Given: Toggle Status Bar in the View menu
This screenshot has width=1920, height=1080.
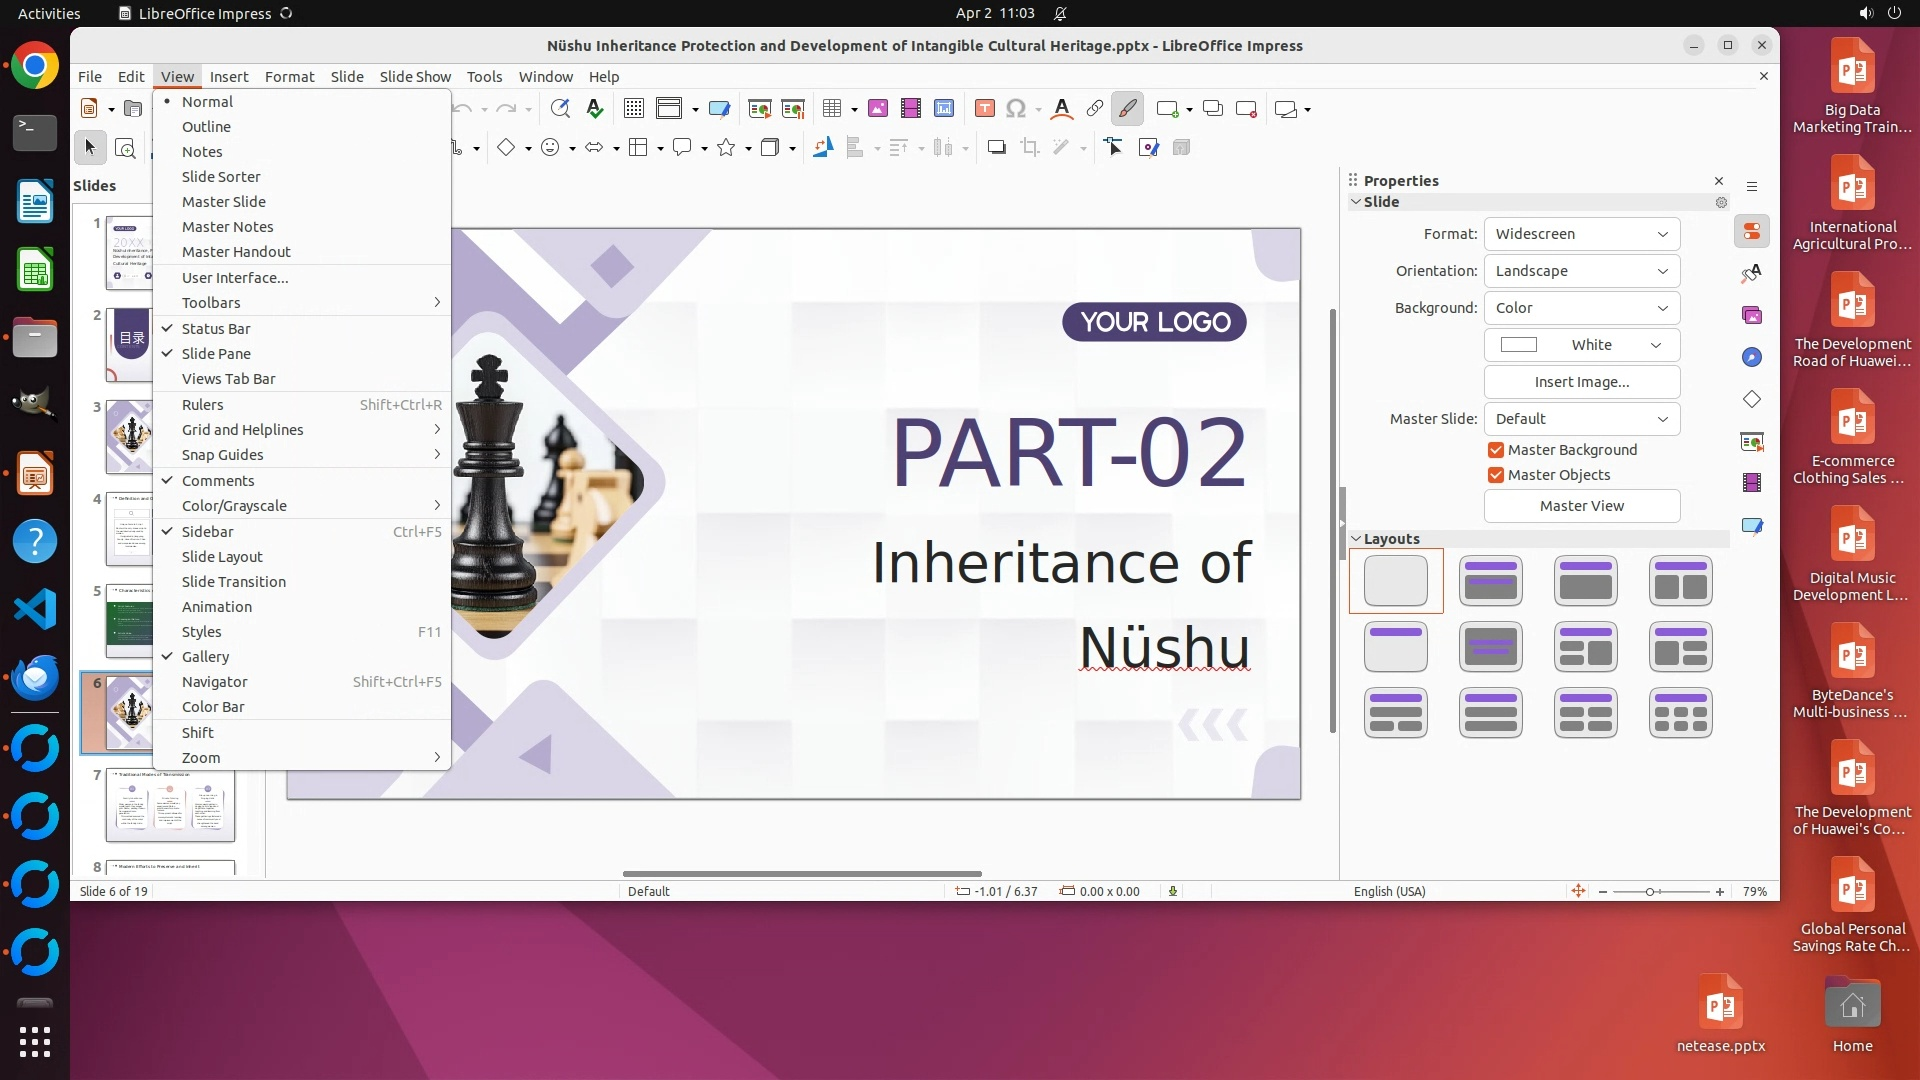Looking at the screenshot, I should click(x=216, y=329).
